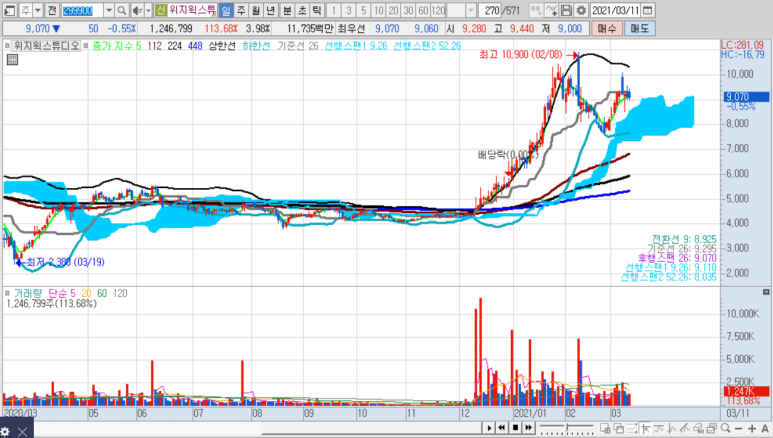Switch to 월 monthly chart period
This screenshot has height=438, width=773.
click(255, 10)
